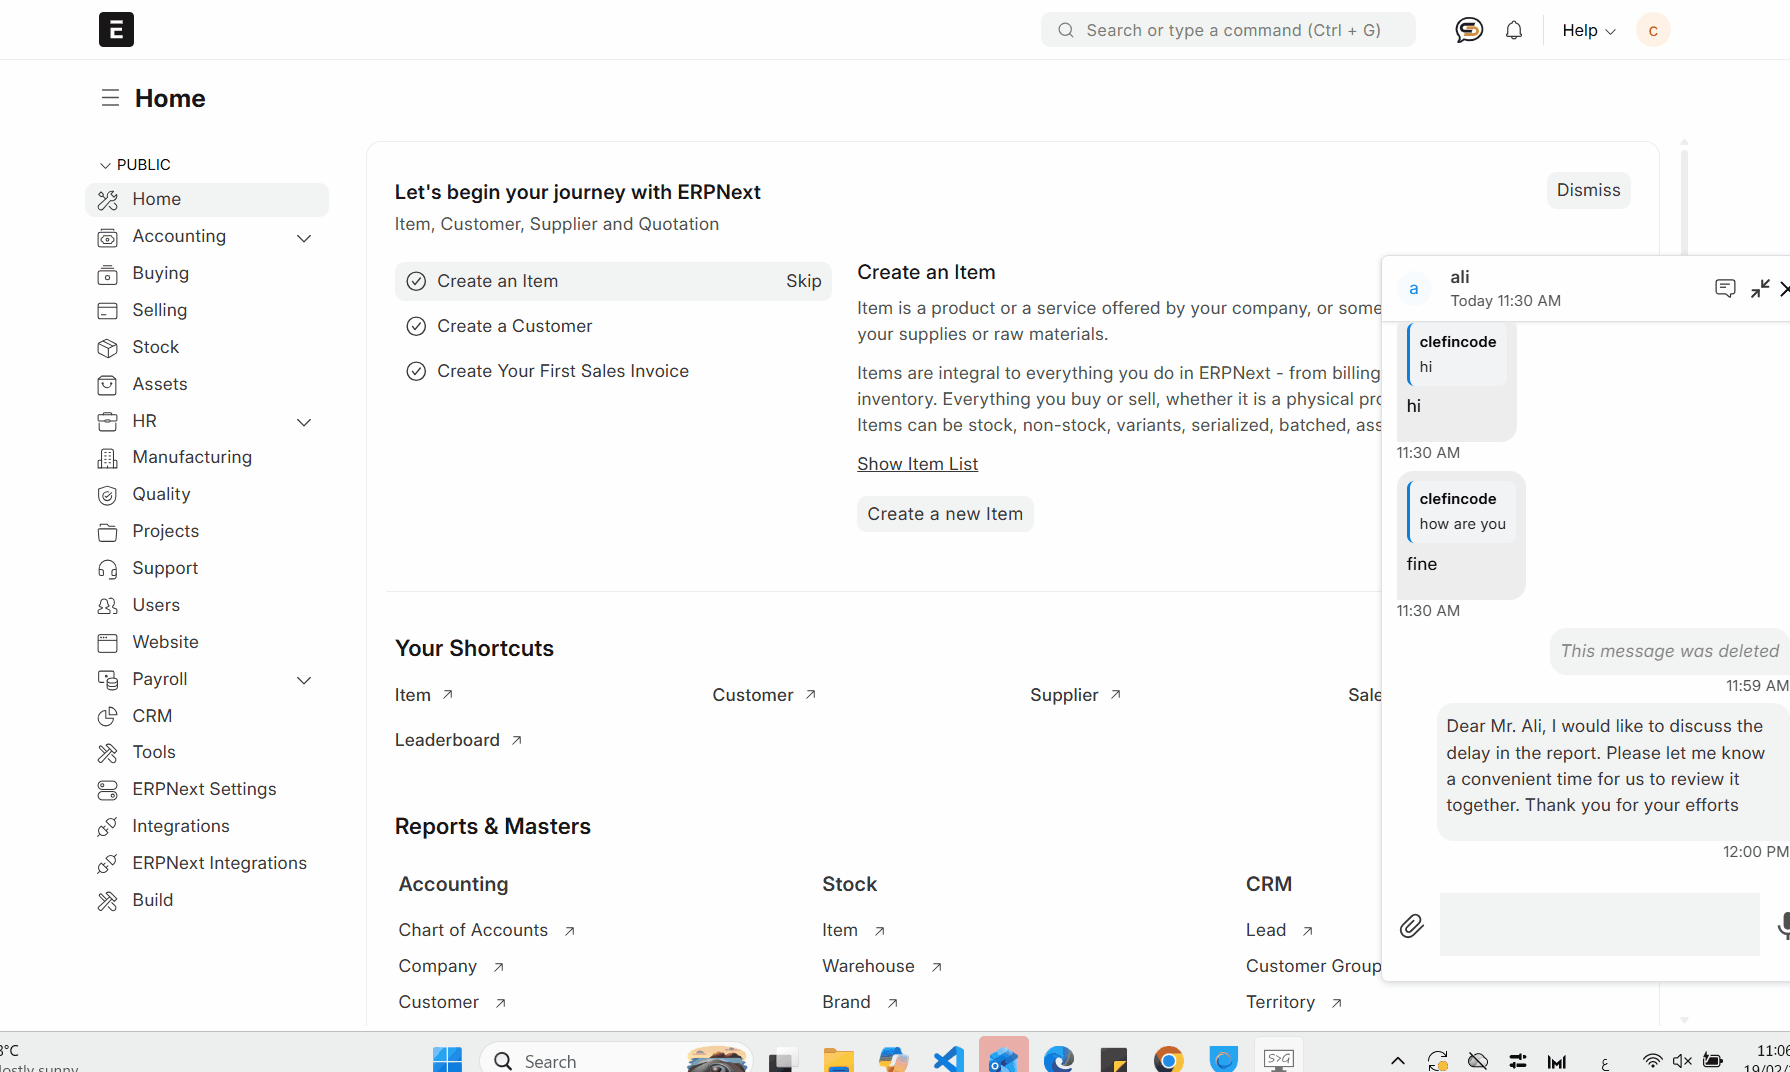Check off Create Your First Sales Invoice step
Image resolution: width=1790 pixels, height=1072 pixels.
coord(416,371)
